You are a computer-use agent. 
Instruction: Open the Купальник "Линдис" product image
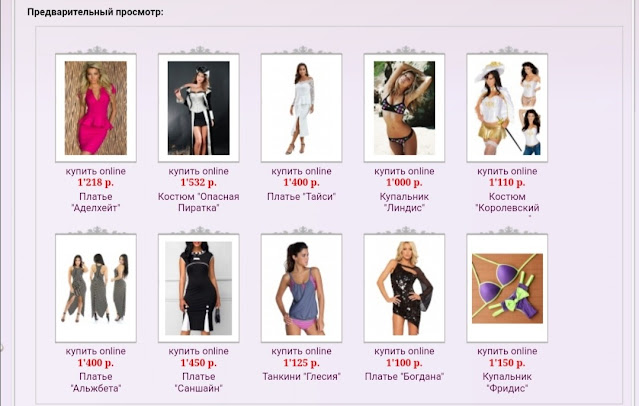point(404,108)
